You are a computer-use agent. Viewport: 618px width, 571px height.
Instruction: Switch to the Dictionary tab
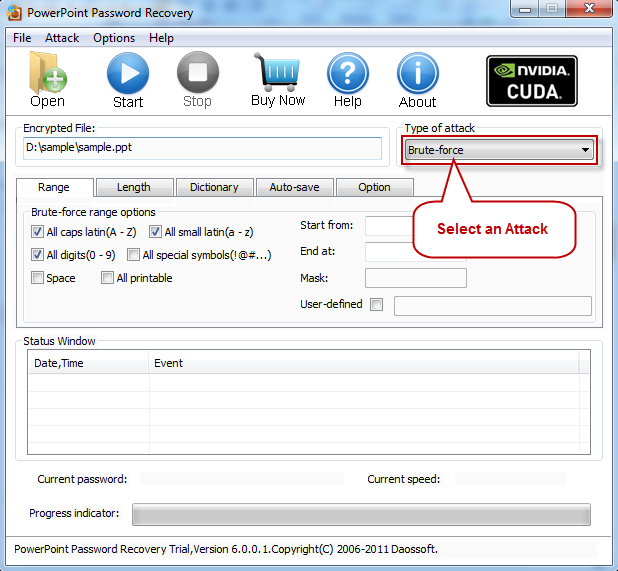tap(214, 187)
